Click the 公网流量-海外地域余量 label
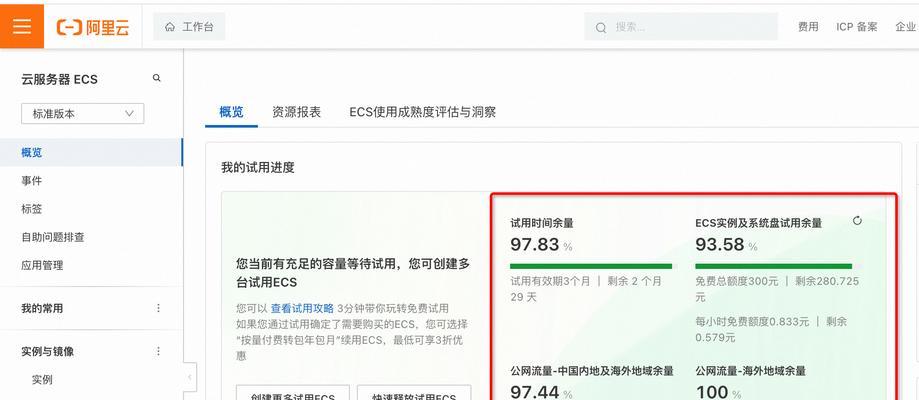Image resolution: width=919 pixels, height=400 pixels. pos(750,371)
